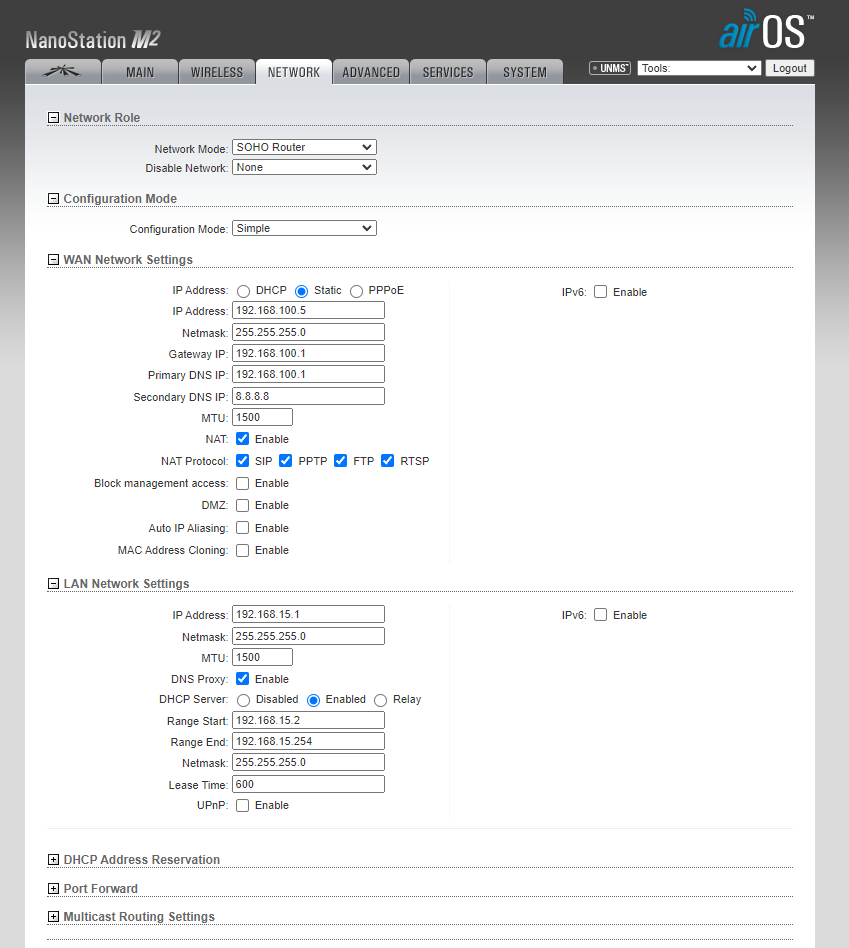
Task: Open the Ubiquiti logo tab
Action: (63, 72)
